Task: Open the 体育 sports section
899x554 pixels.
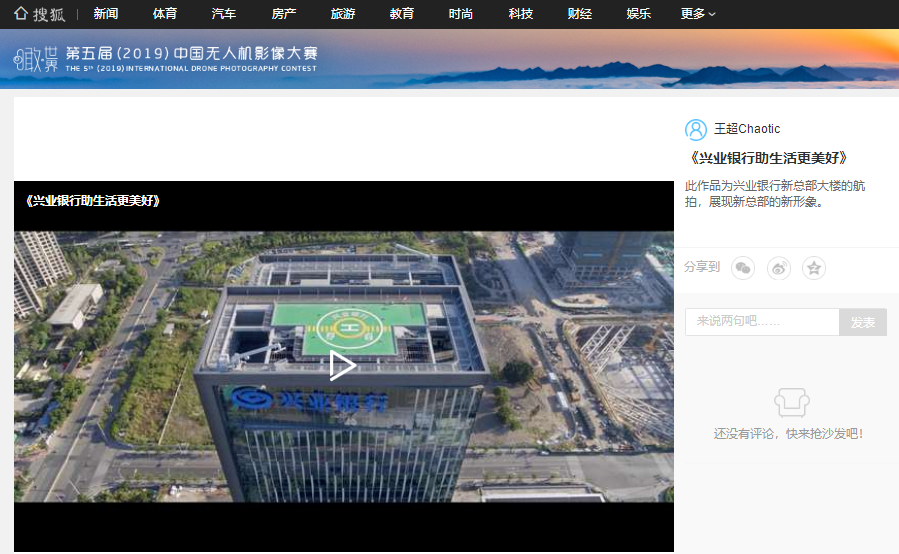Action: 165,14
